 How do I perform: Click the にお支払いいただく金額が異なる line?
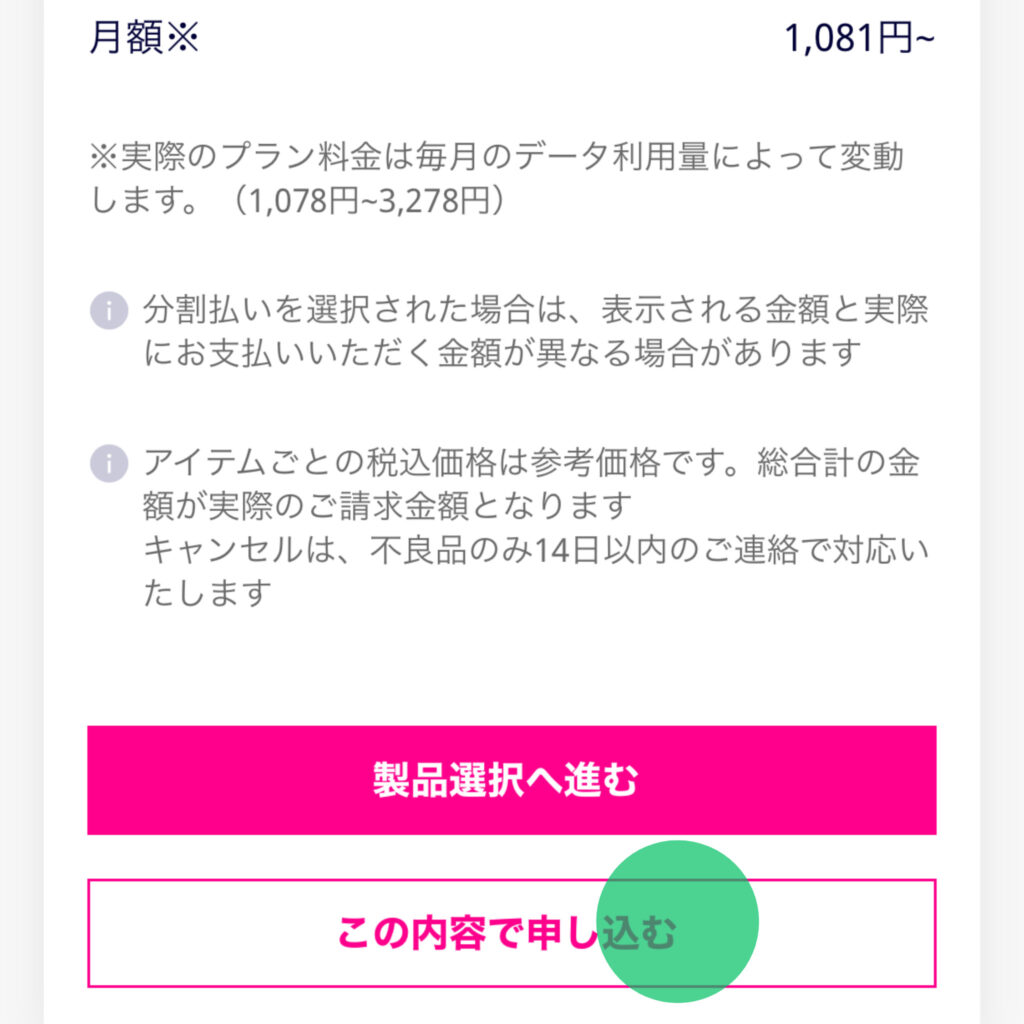503,353
